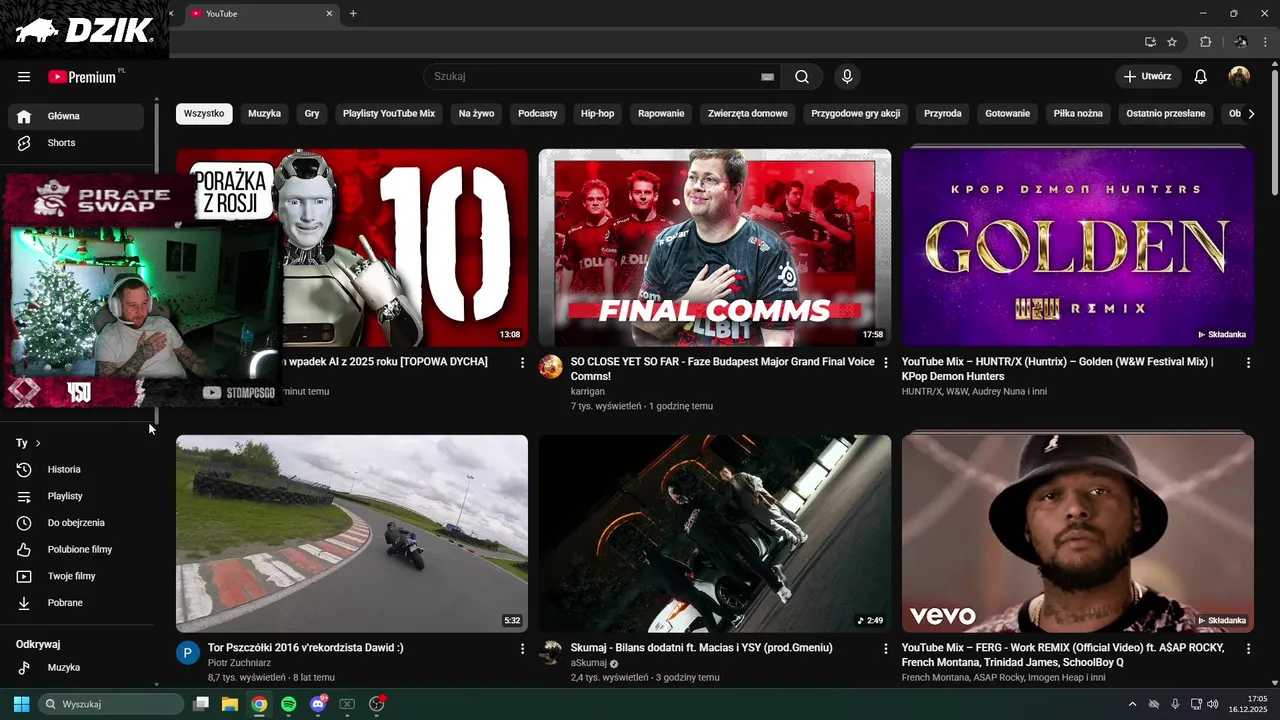
Task: Select the Muzyka filter chip
Action: pos(264,114)
